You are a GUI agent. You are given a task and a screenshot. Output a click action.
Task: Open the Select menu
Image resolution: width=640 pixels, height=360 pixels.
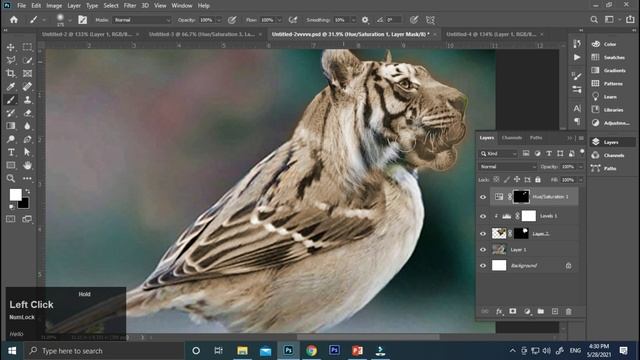(111, 6)
